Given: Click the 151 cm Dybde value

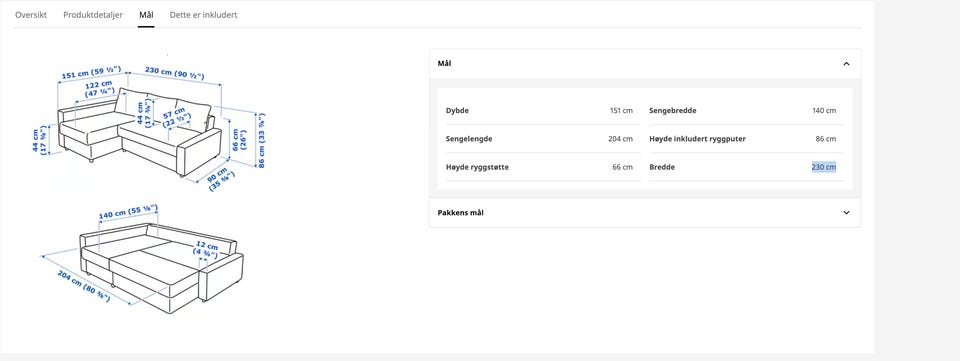Looking at the screenshot, I should 621,111.
